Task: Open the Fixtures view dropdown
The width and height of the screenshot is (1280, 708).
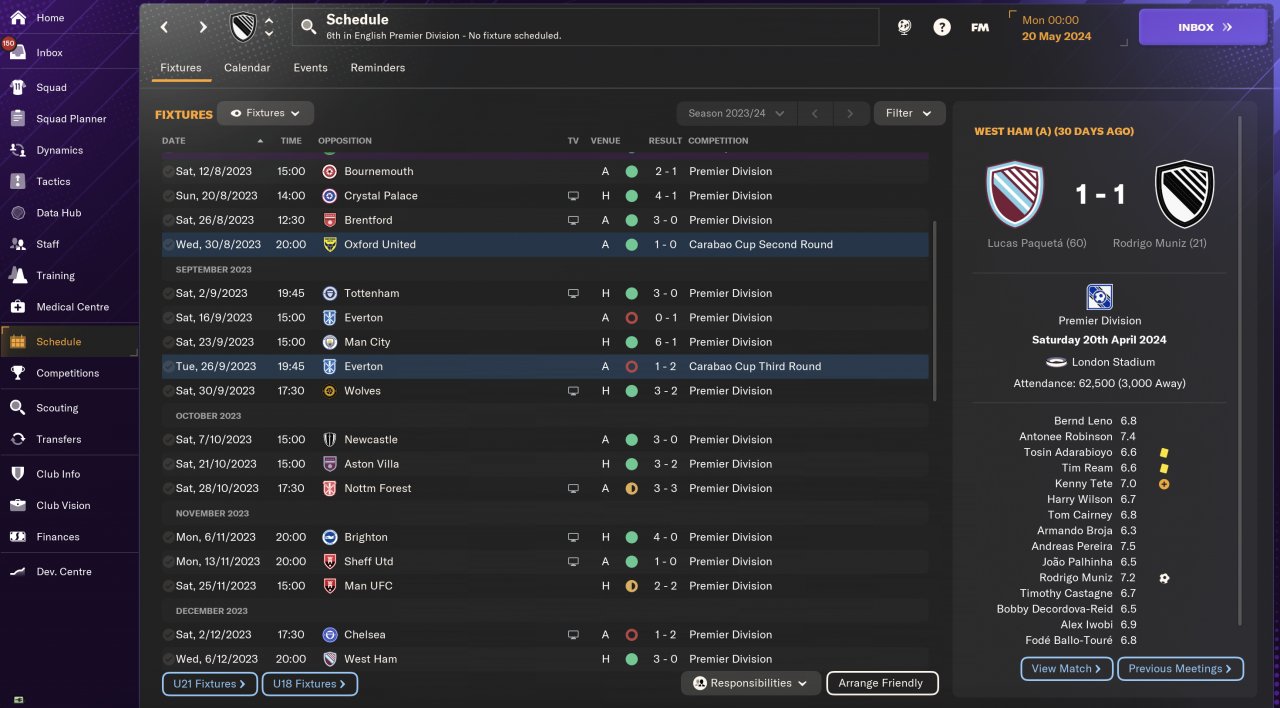Action: pos(266,114)
